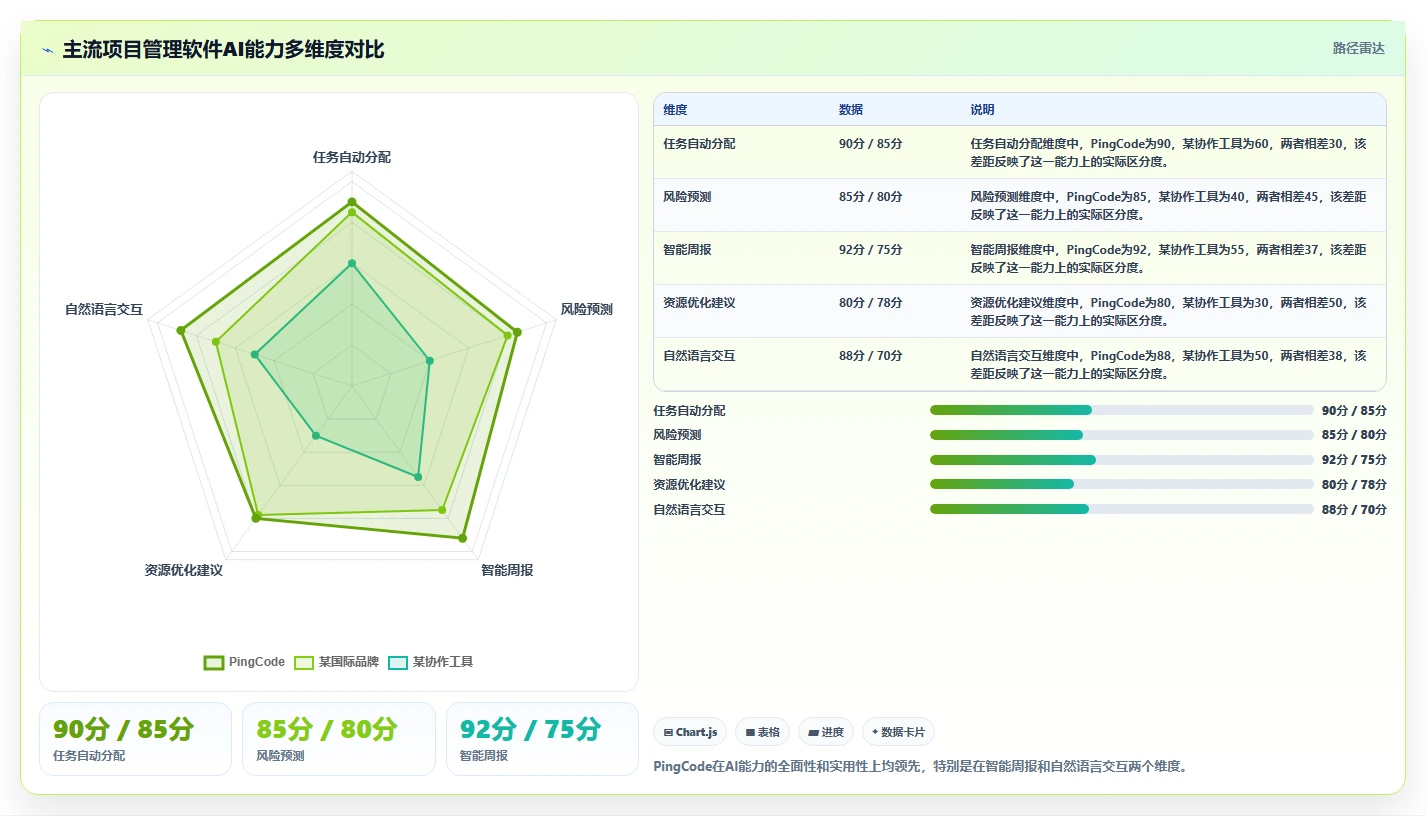This screenshot has width=1426, height=816.
Task: Click the 表格 tag
Action: click(x=762, y=732)
